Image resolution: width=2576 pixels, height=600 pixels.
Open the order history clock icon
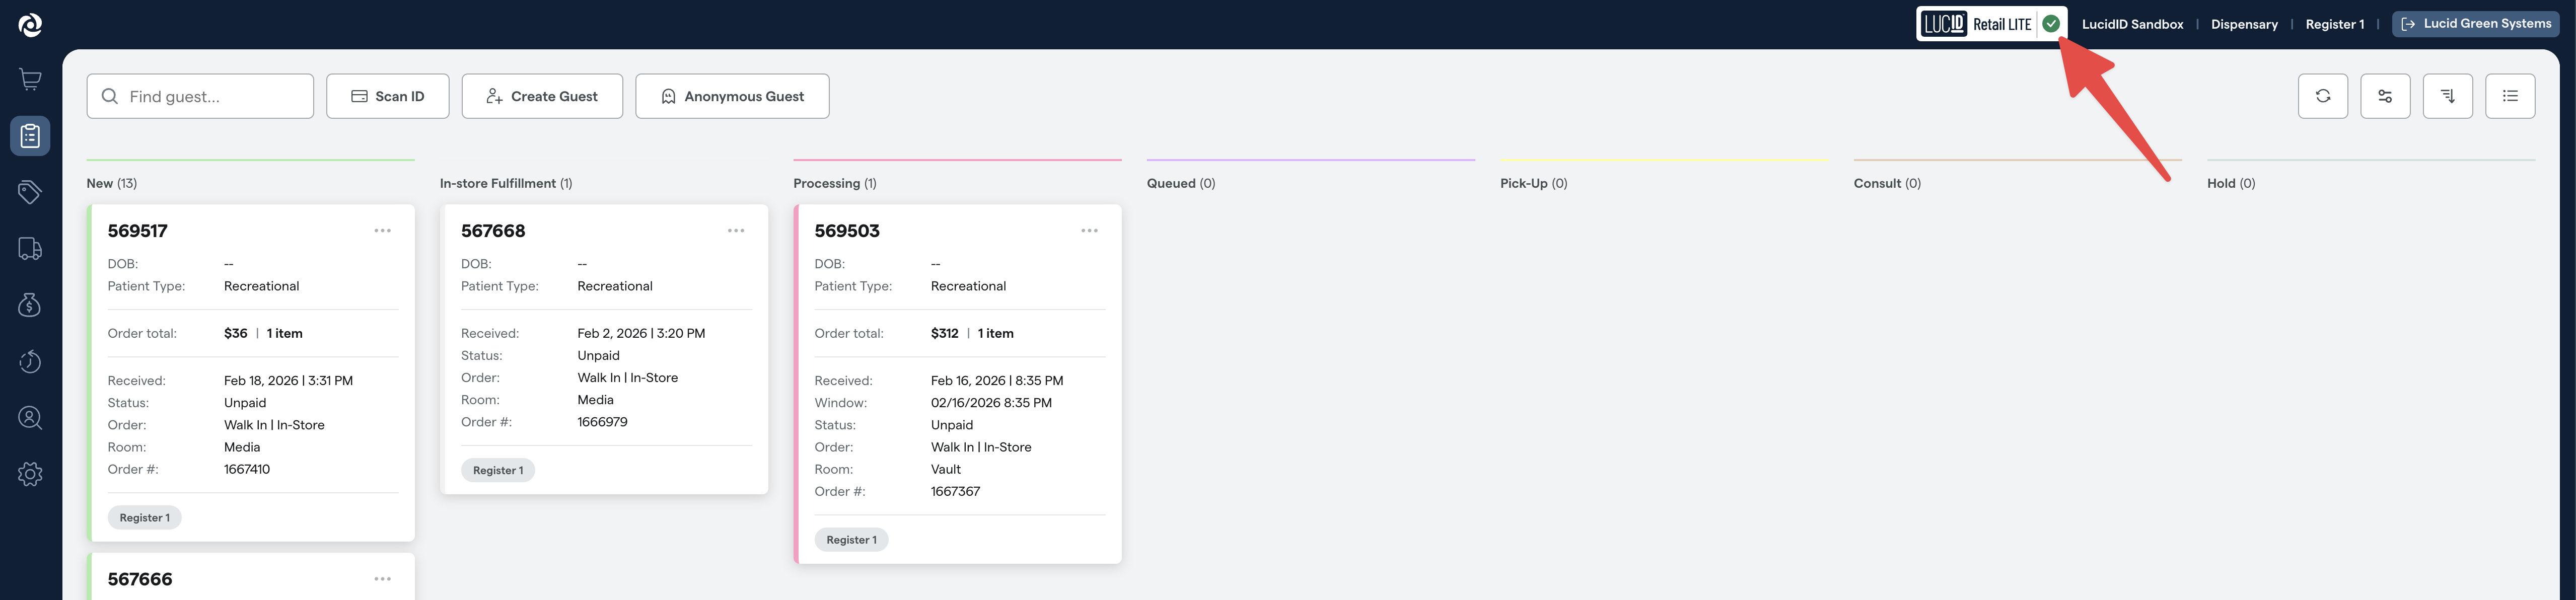click(x=30, y=361)
